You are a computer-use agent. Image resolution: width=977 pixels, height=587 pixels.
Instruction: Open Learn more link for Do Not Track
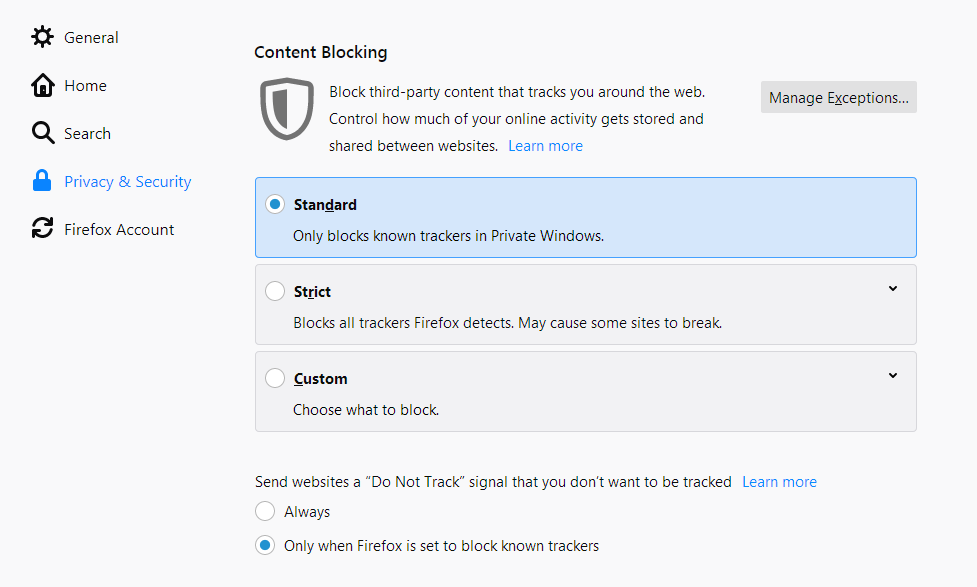(x=779, y=482)
